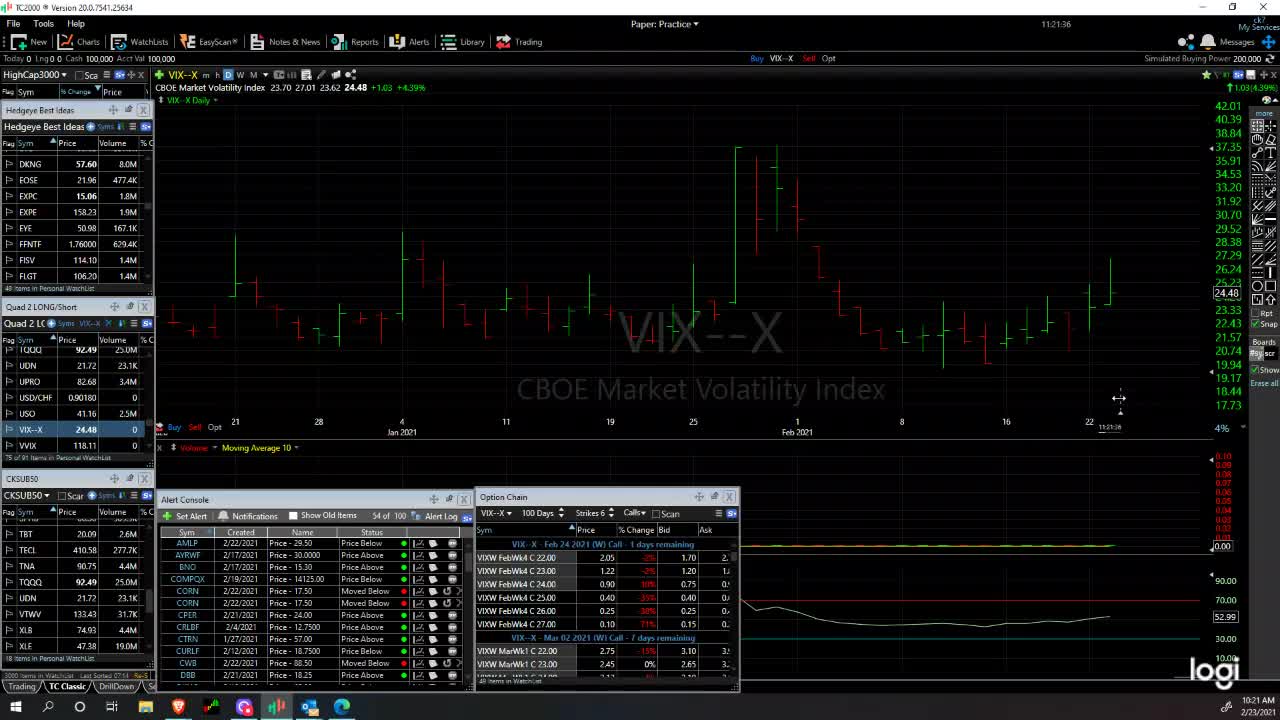Adjust the 100 Days stepper
Screen dimensions: 1280x720
(561, 514)
